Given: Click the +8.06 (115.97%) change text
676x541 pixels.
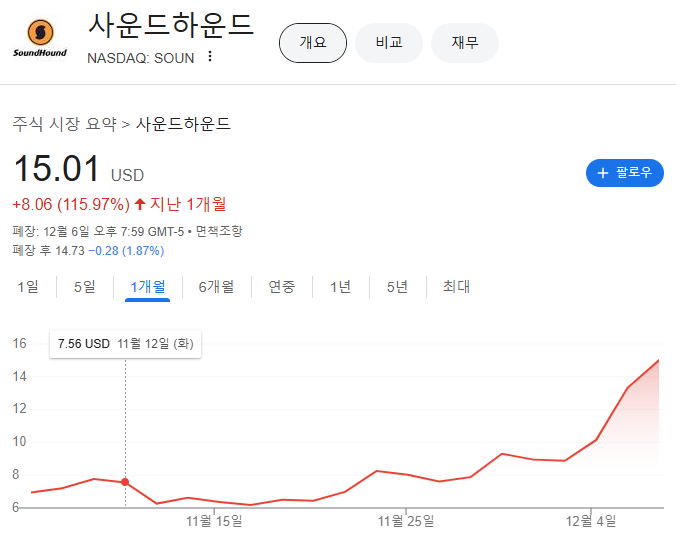Looking at the screenshot, I should tap(71, 204).
